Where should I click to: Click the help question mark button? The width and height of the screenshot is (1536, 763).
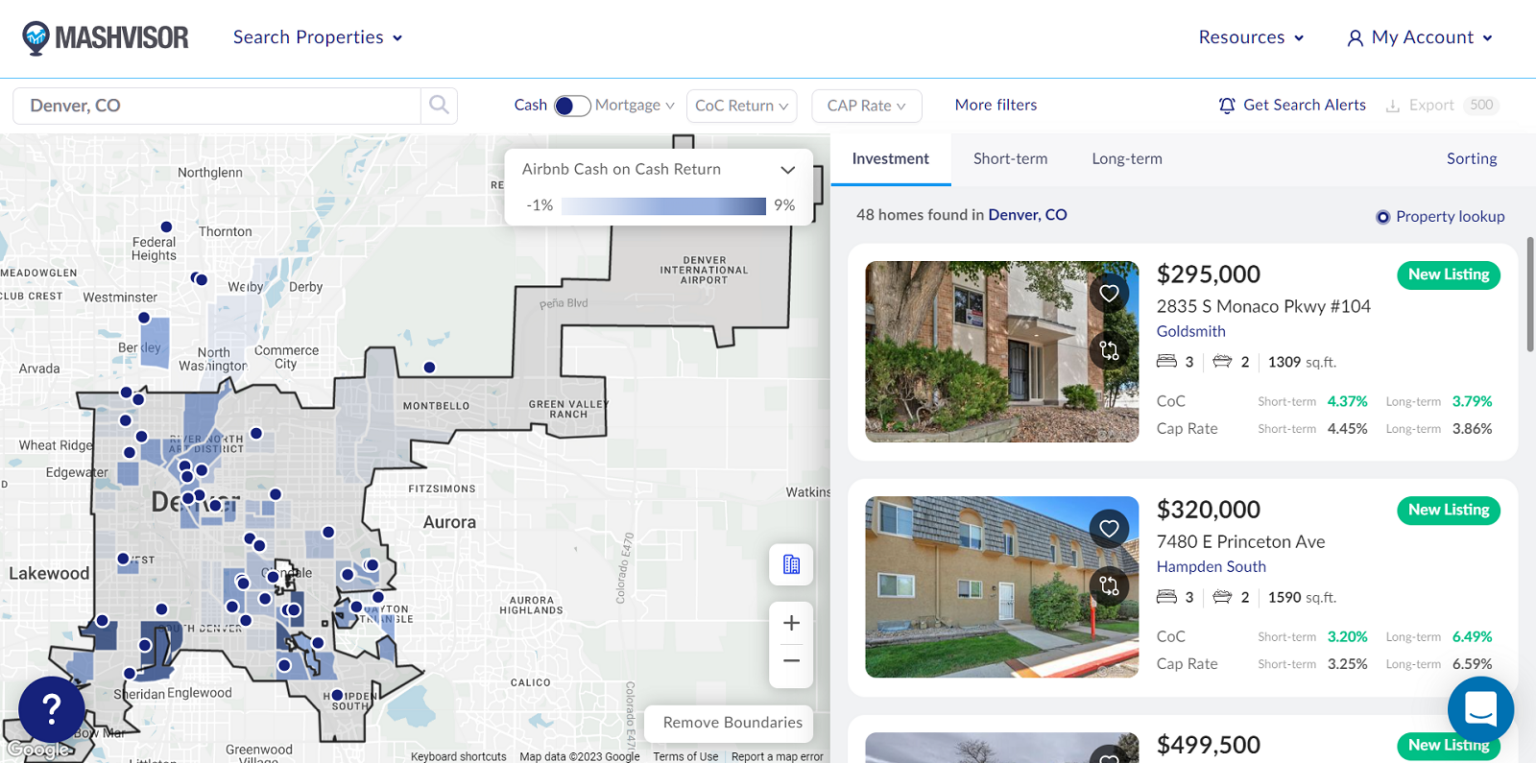tap(50, 710)
